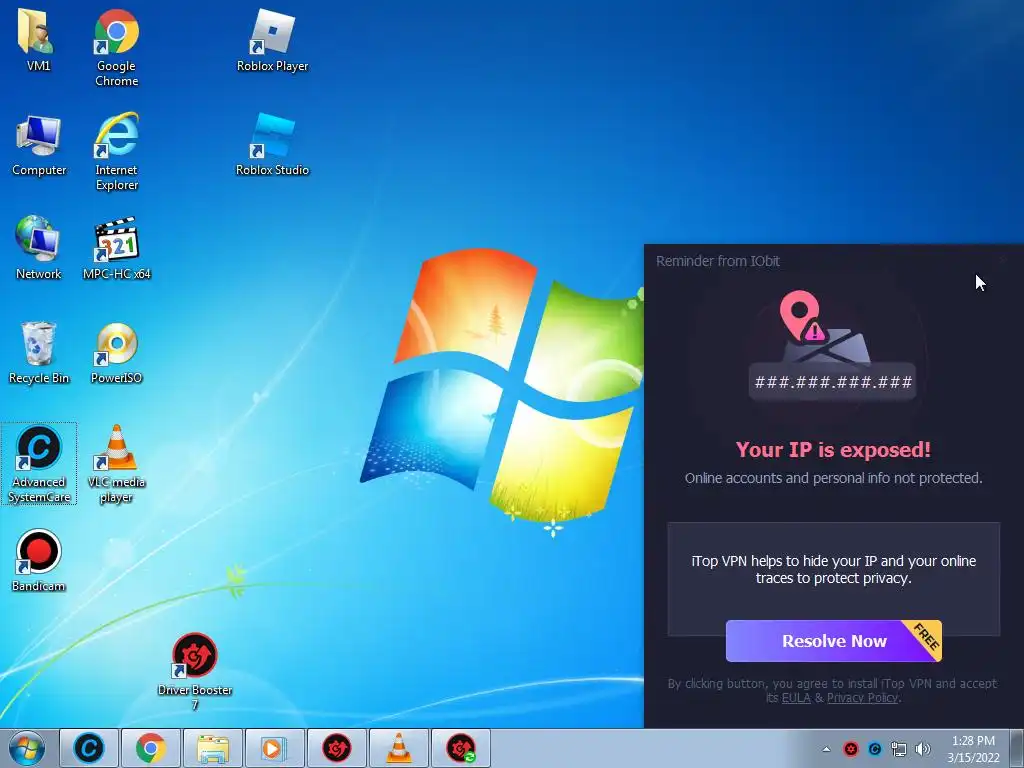Select the Computer desktop icon

pos(39,145)
